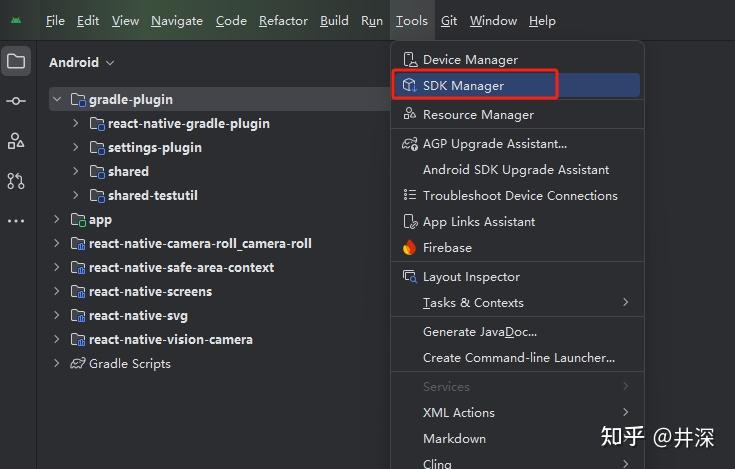Expand react-native-camera-roll_camera-roll node
Viewport: 735px width, 469px height.
pos(57,243)
